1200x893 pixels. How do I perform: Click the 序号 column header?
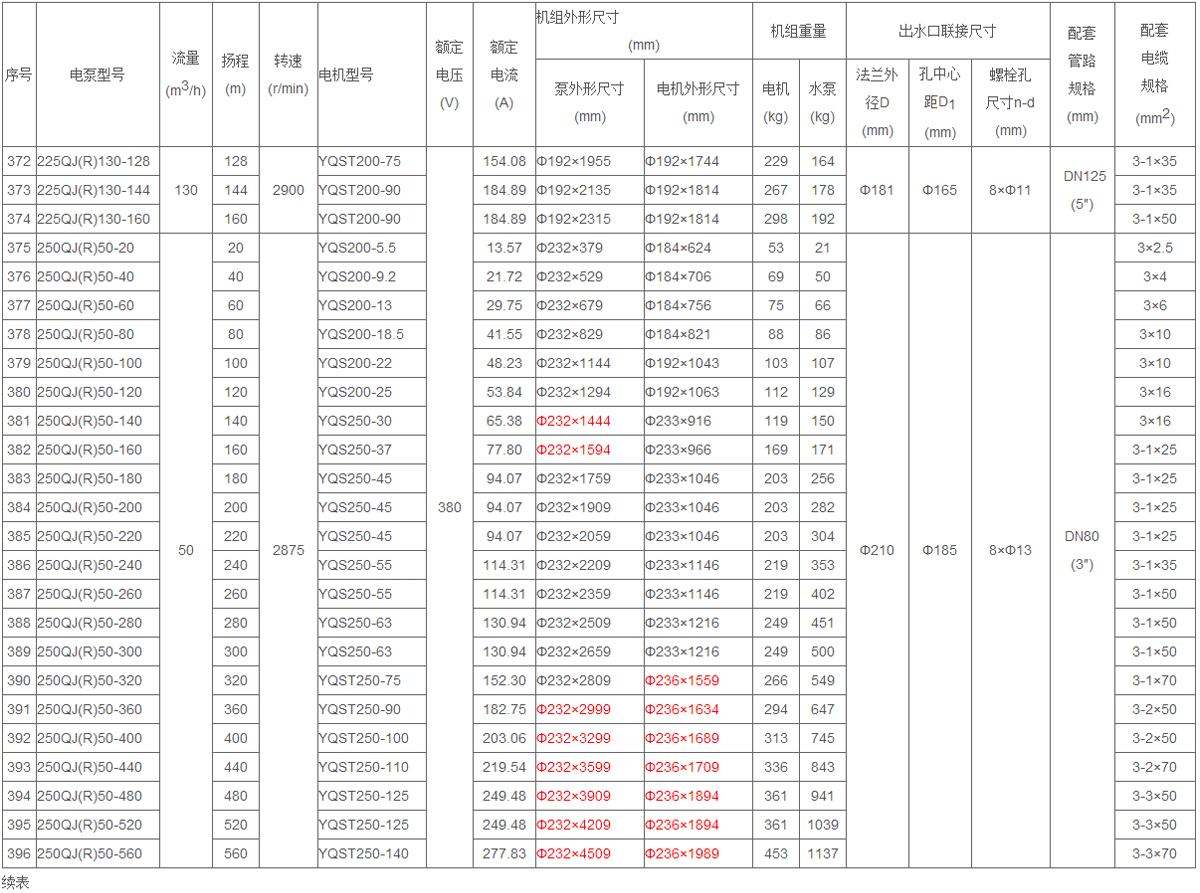(x=19, y=74)
